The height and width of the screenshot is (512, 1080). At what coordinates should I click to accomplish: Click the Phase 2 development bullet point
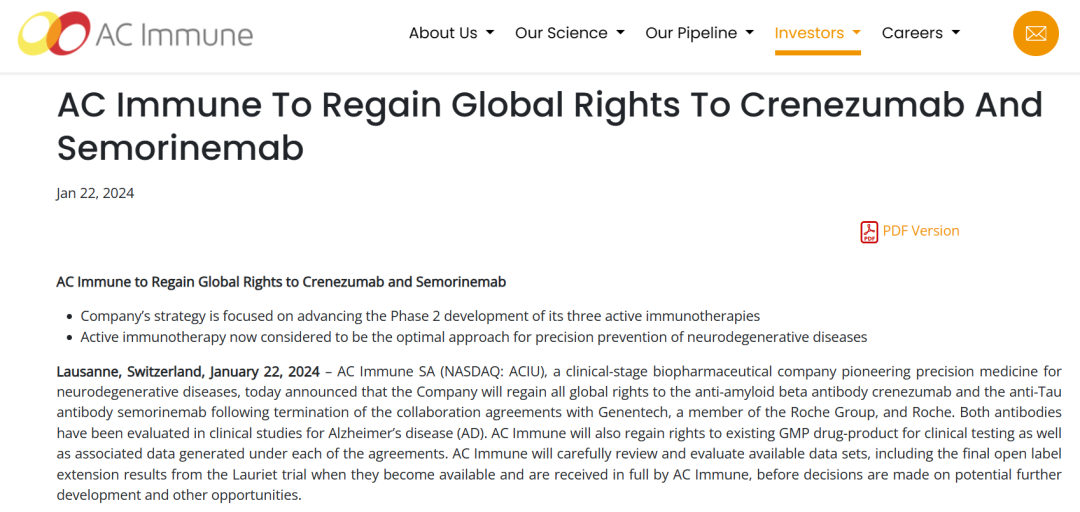pos(420,316)
